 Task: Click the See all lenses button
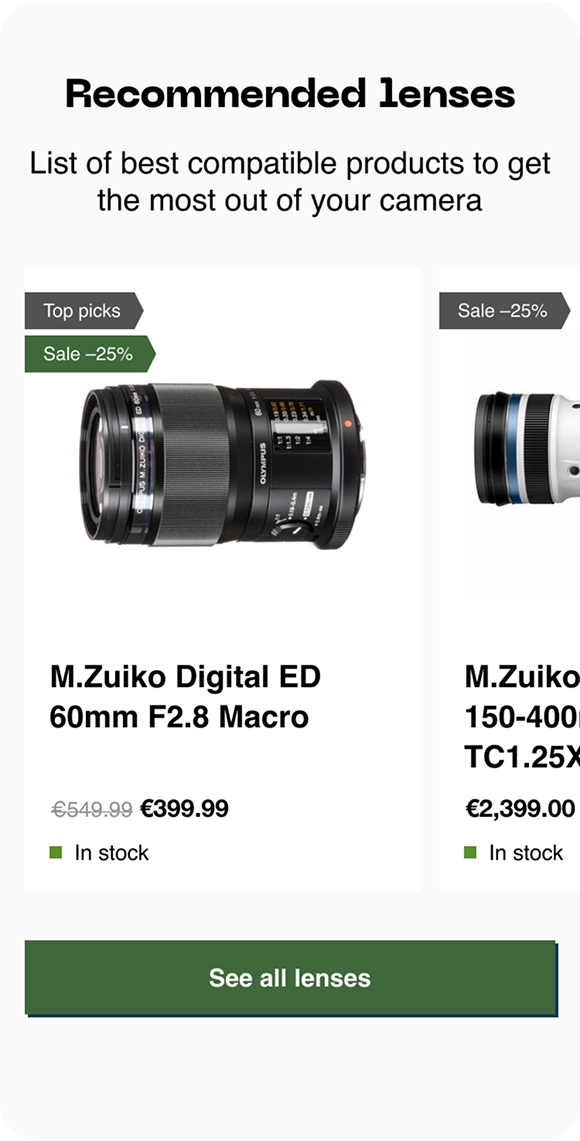[290, 977]
